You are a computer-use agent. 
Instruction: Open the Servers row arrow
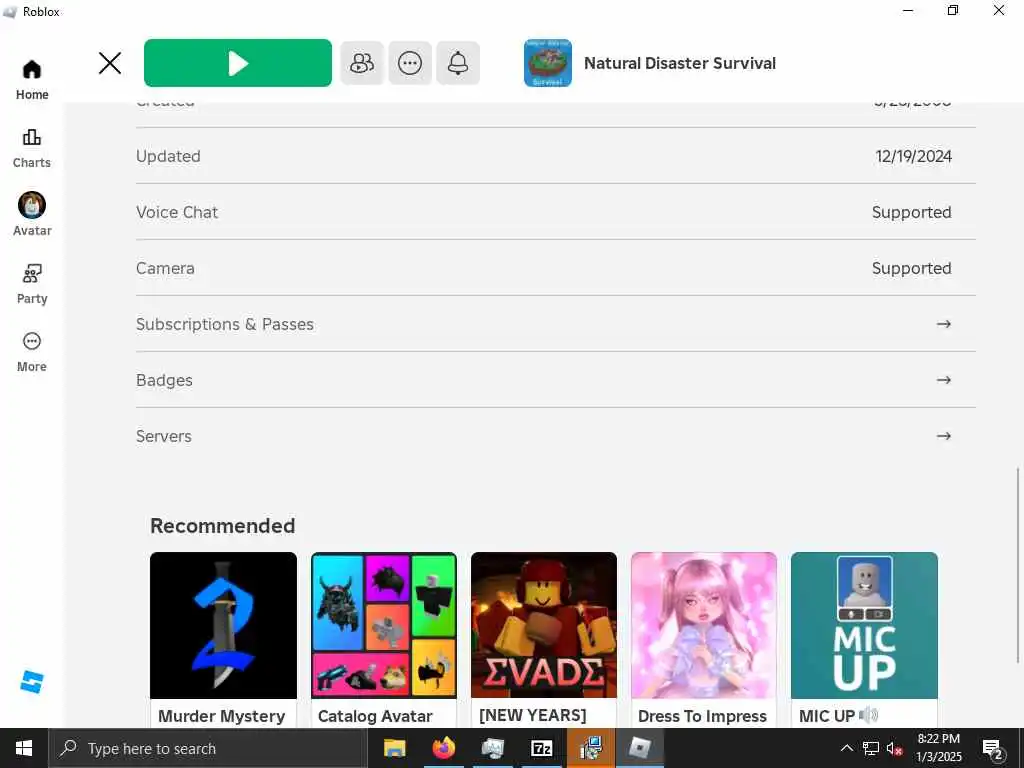(944, 436)
